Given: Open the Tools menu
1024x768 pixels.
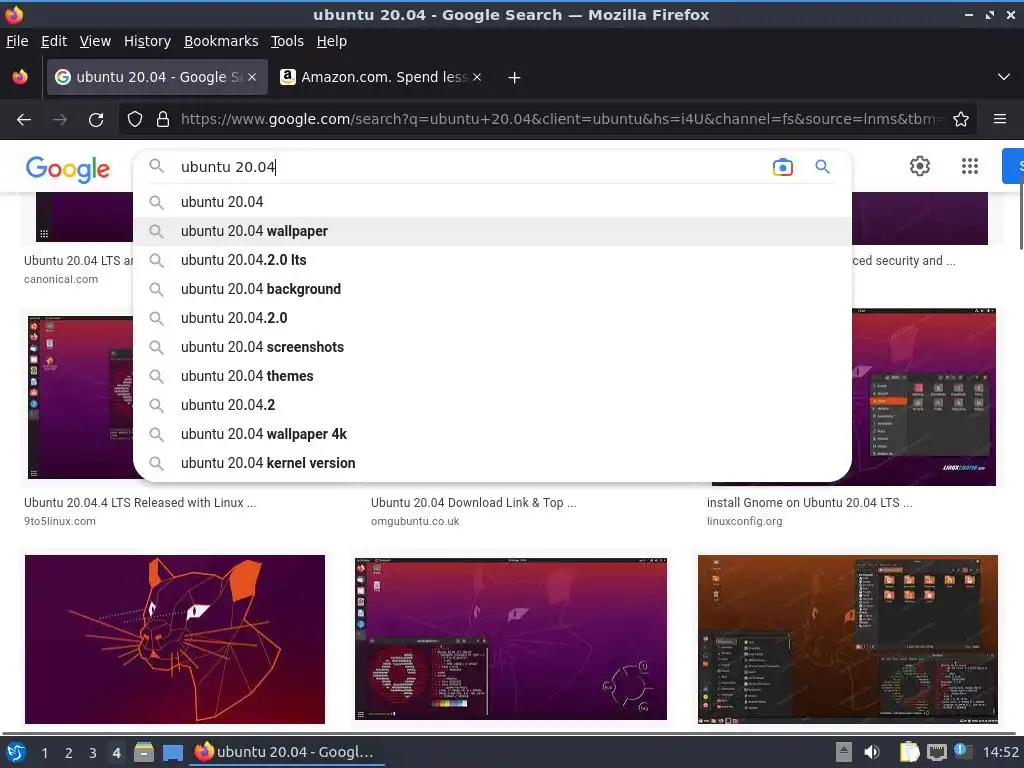Looking at the screenshot, I should tap(287, 41).
